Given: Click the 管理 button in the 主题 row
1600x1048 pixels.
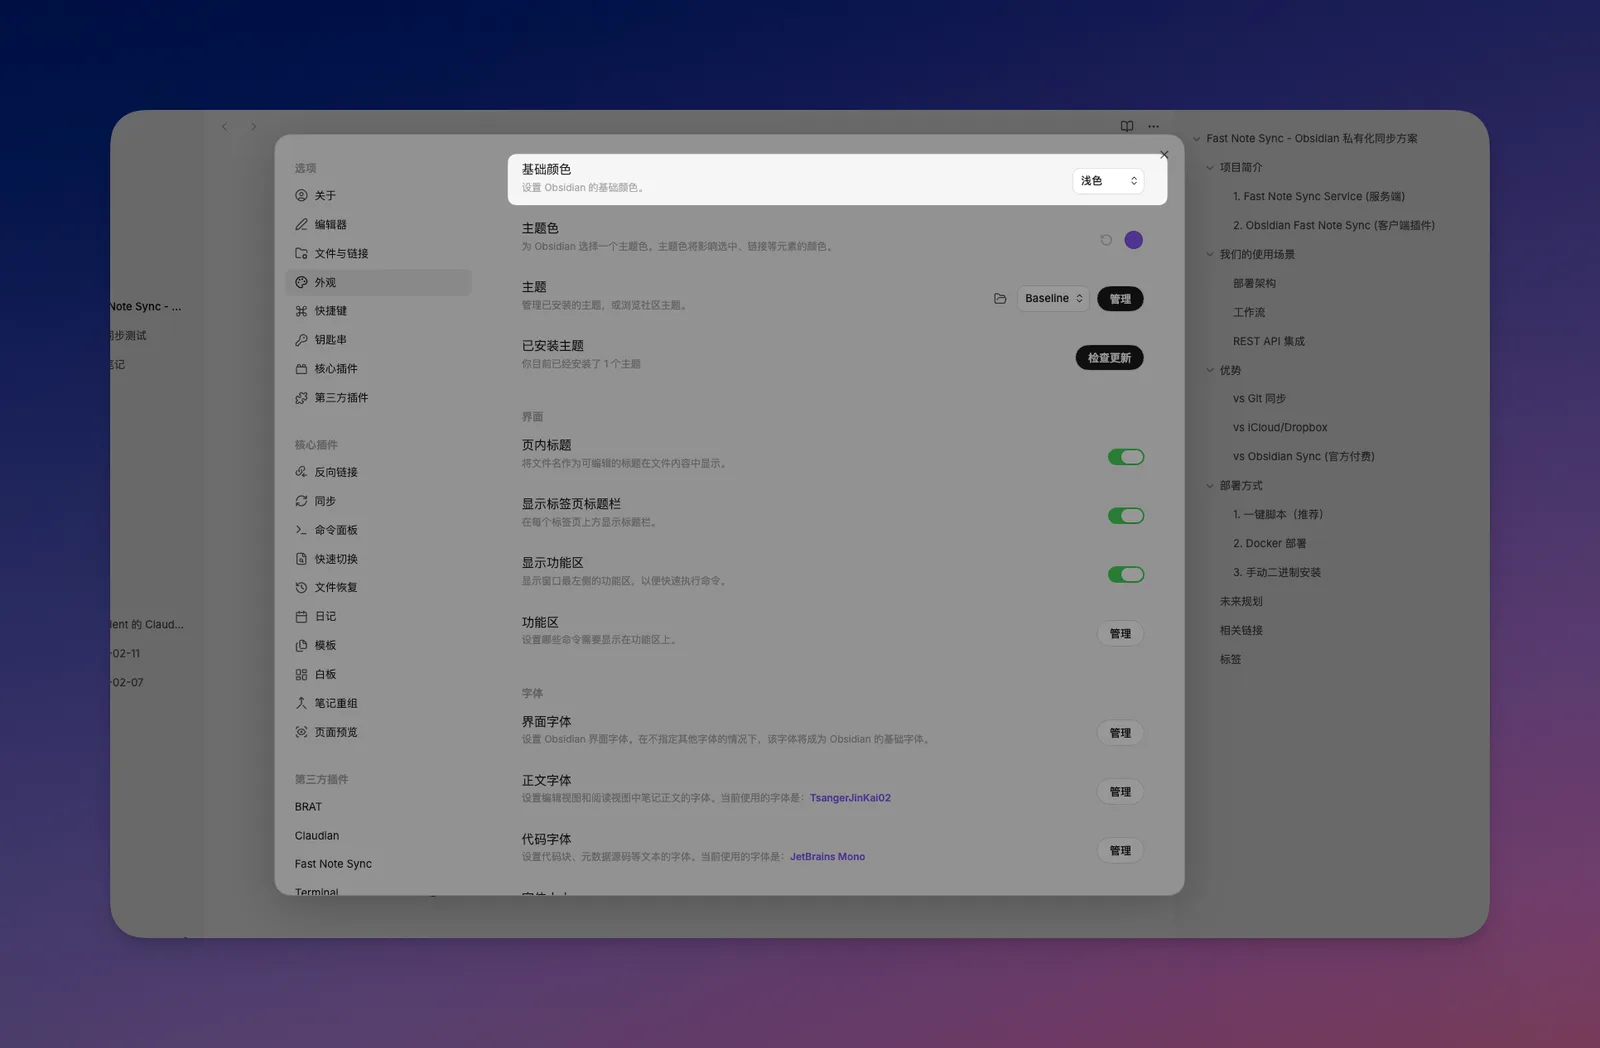Looking at the screenshot, I should [1120, 299].
